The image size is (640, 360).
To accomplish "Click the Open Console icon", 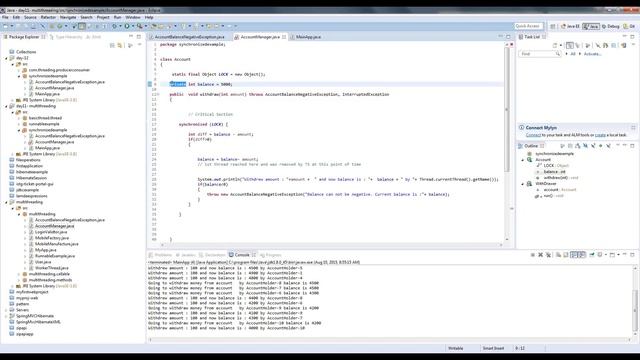I will point(612,255).
